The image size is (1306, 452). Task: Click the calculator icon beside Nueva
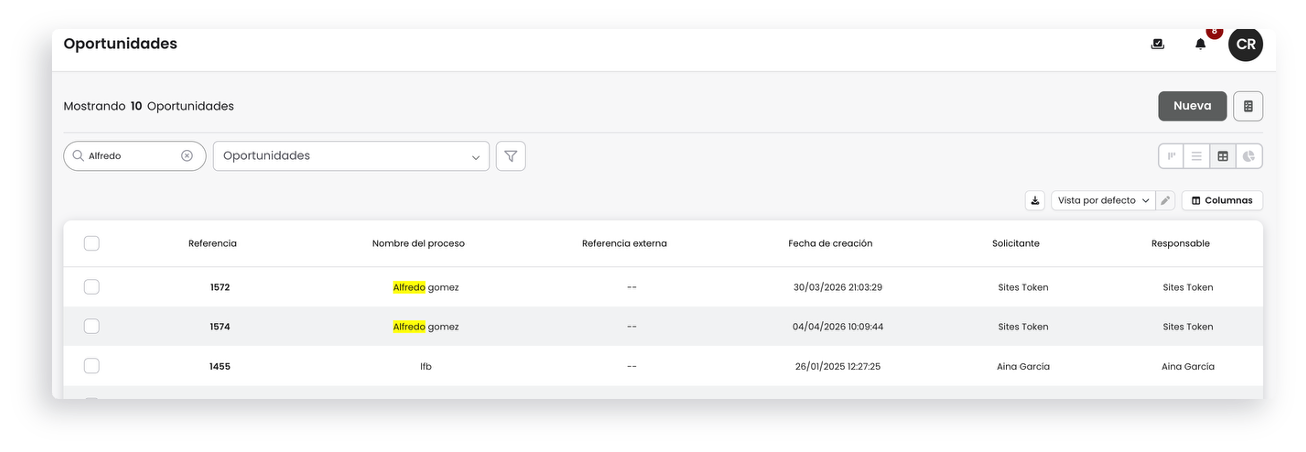click(x=1248, y=106)
